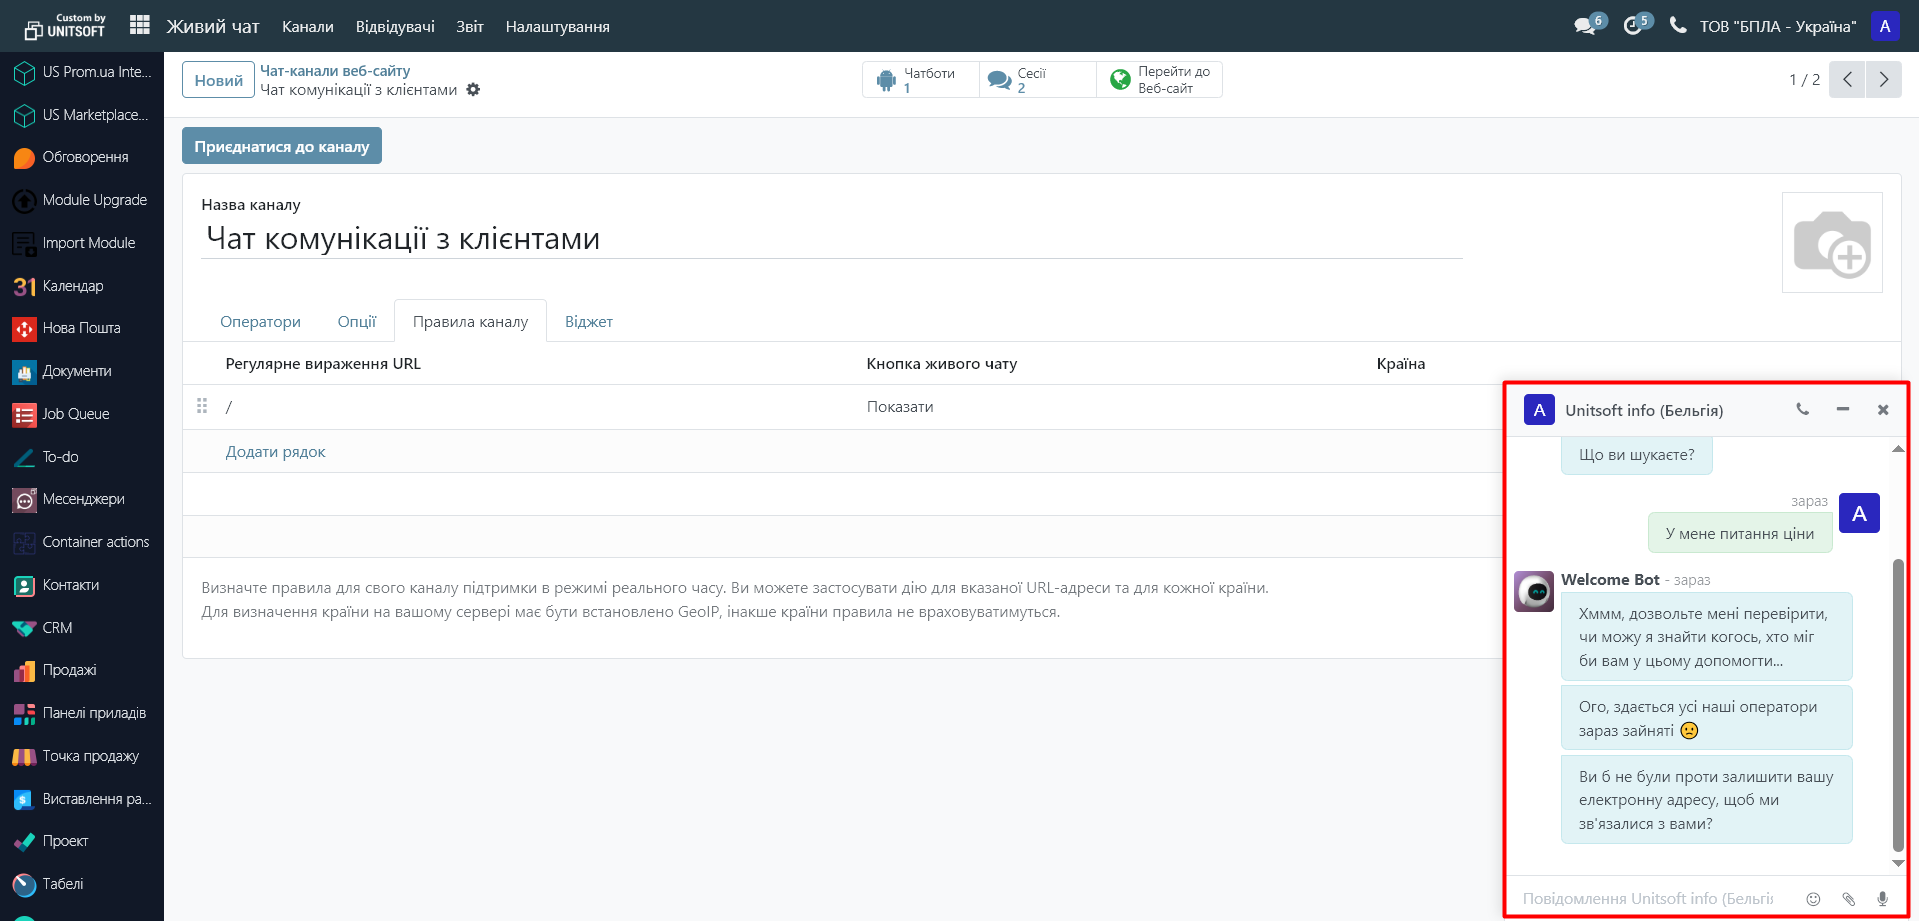Click the Додати рядок link

[x=275, y=452]
